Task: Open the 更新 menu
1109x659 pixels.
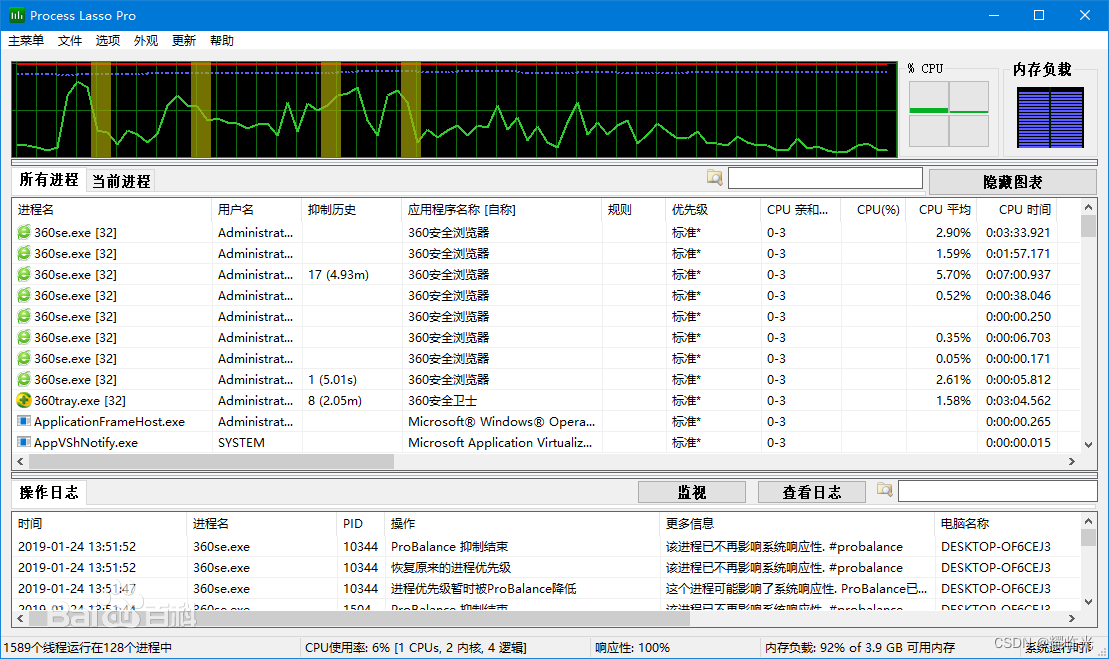Action: coord(184,40)
